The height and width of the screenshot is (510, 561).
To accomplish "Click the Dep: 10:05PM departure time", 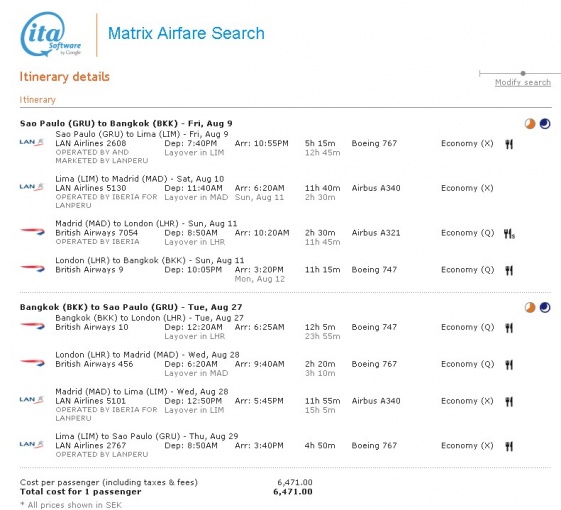I will (193, 270).
